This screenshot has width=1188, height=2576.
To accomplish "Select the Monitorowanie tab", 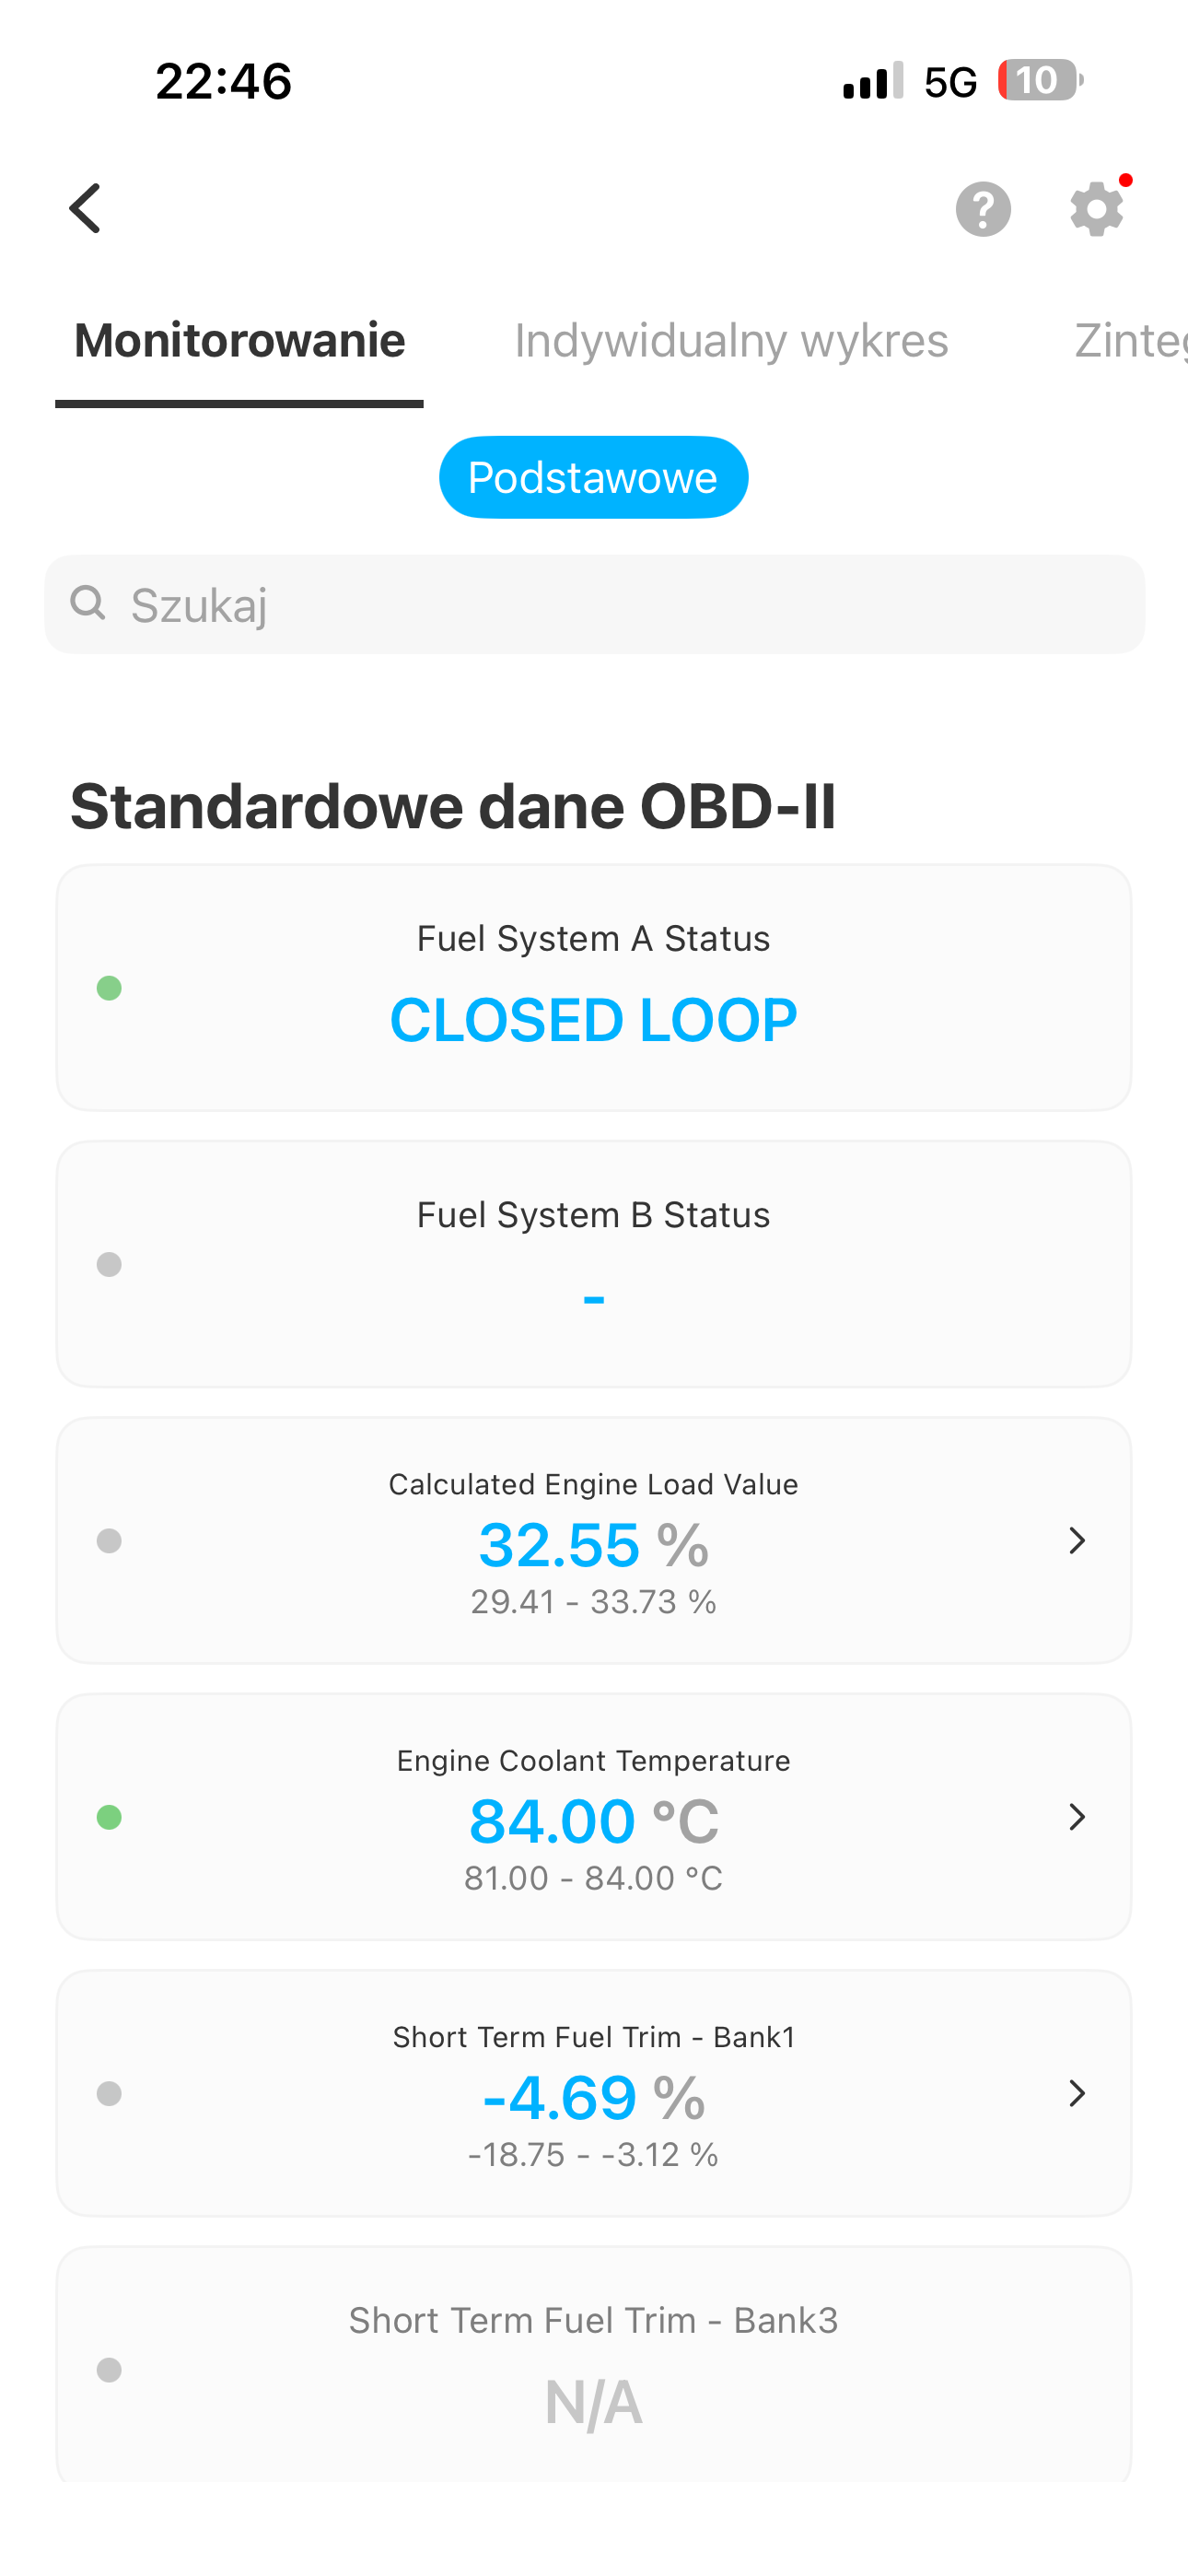I will 240,341.
